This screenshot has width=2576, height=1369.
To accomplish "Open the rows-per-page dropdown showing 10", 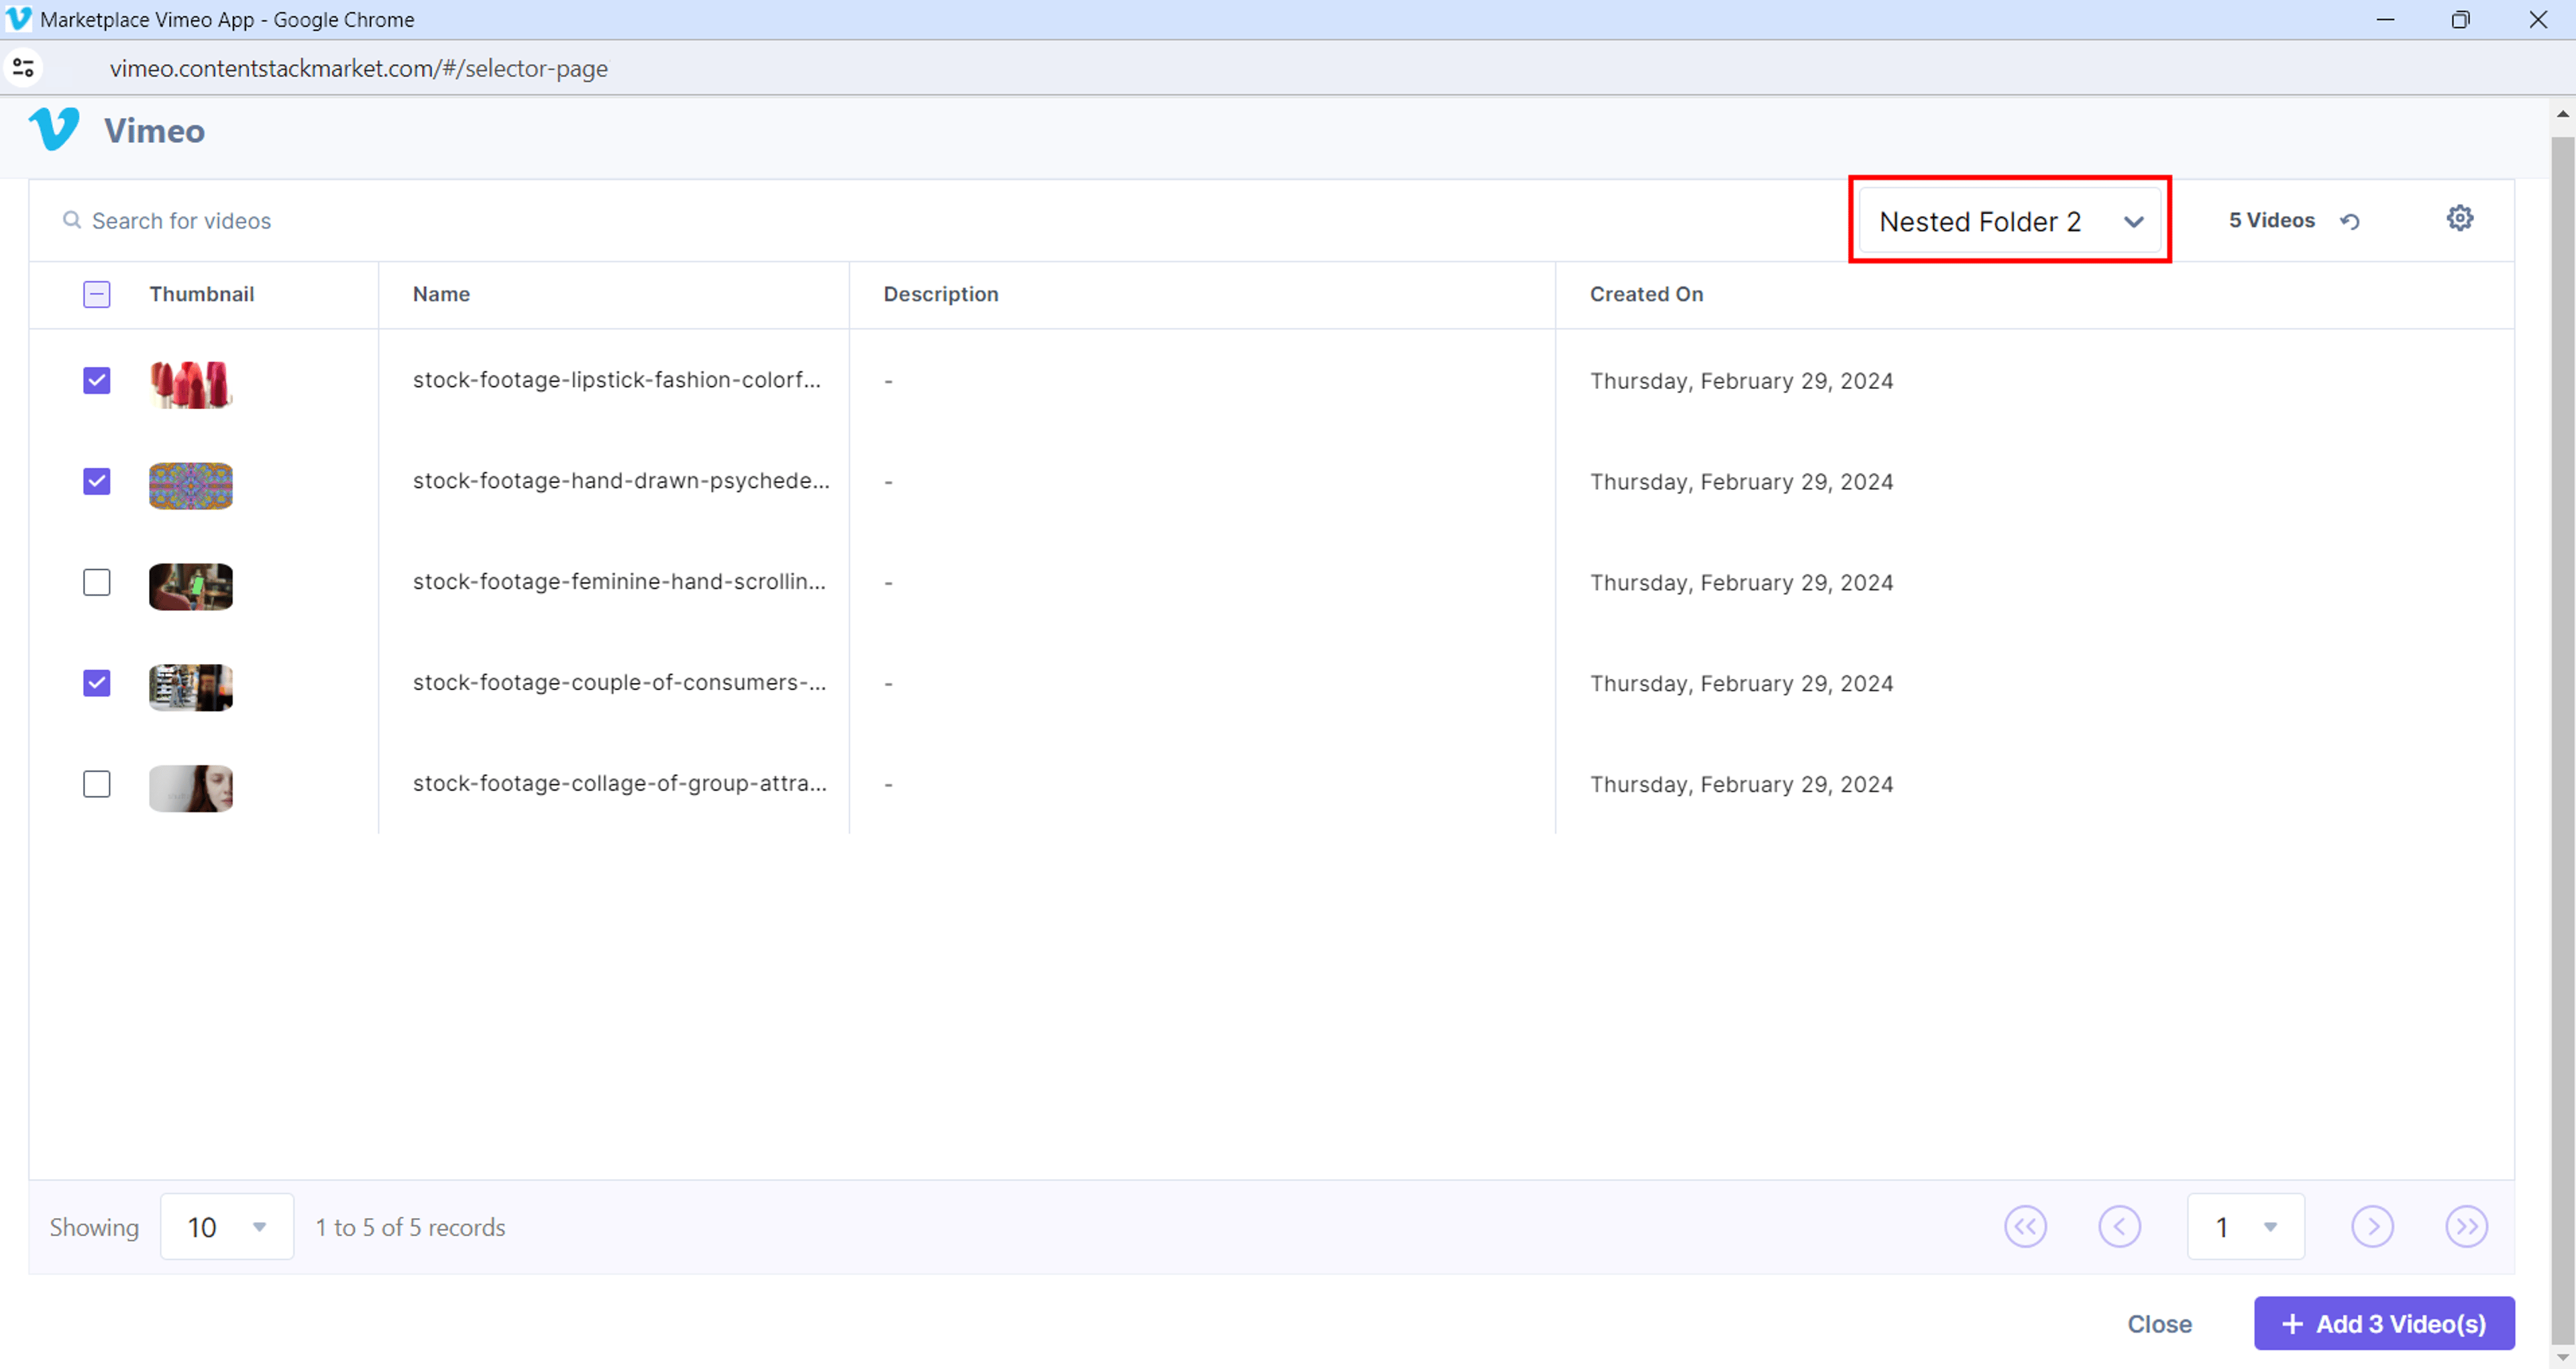I will (x=227, y=1227).
